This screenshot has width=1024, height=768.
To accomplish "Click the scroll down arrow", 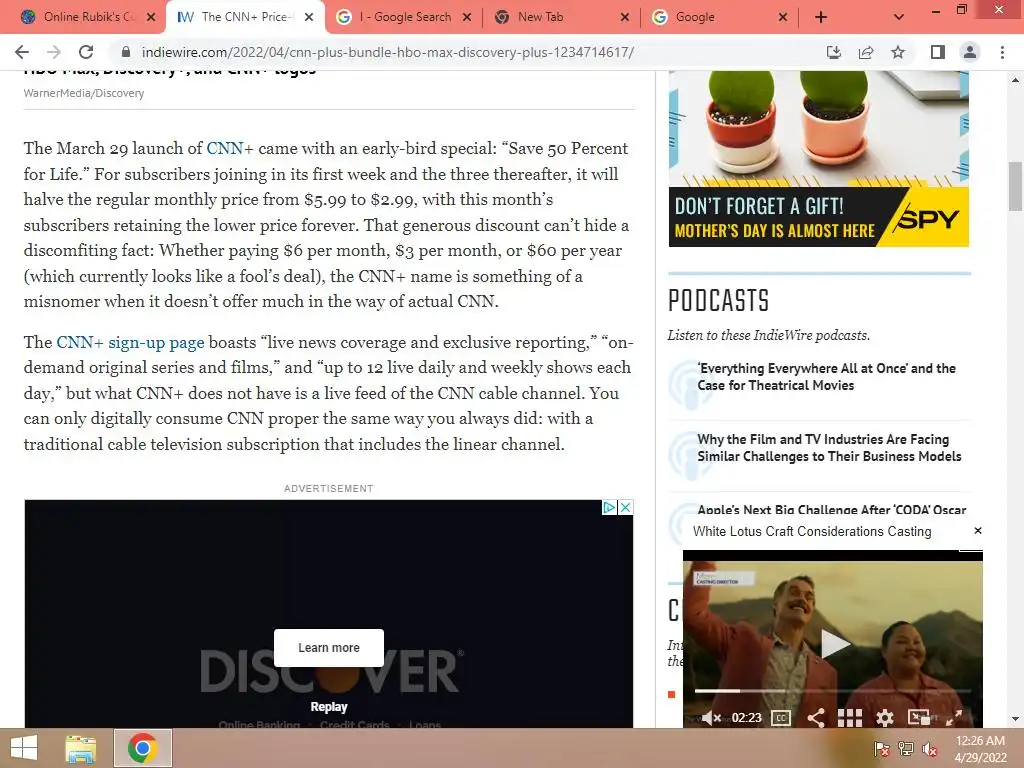I will [x=1015, y=720].
